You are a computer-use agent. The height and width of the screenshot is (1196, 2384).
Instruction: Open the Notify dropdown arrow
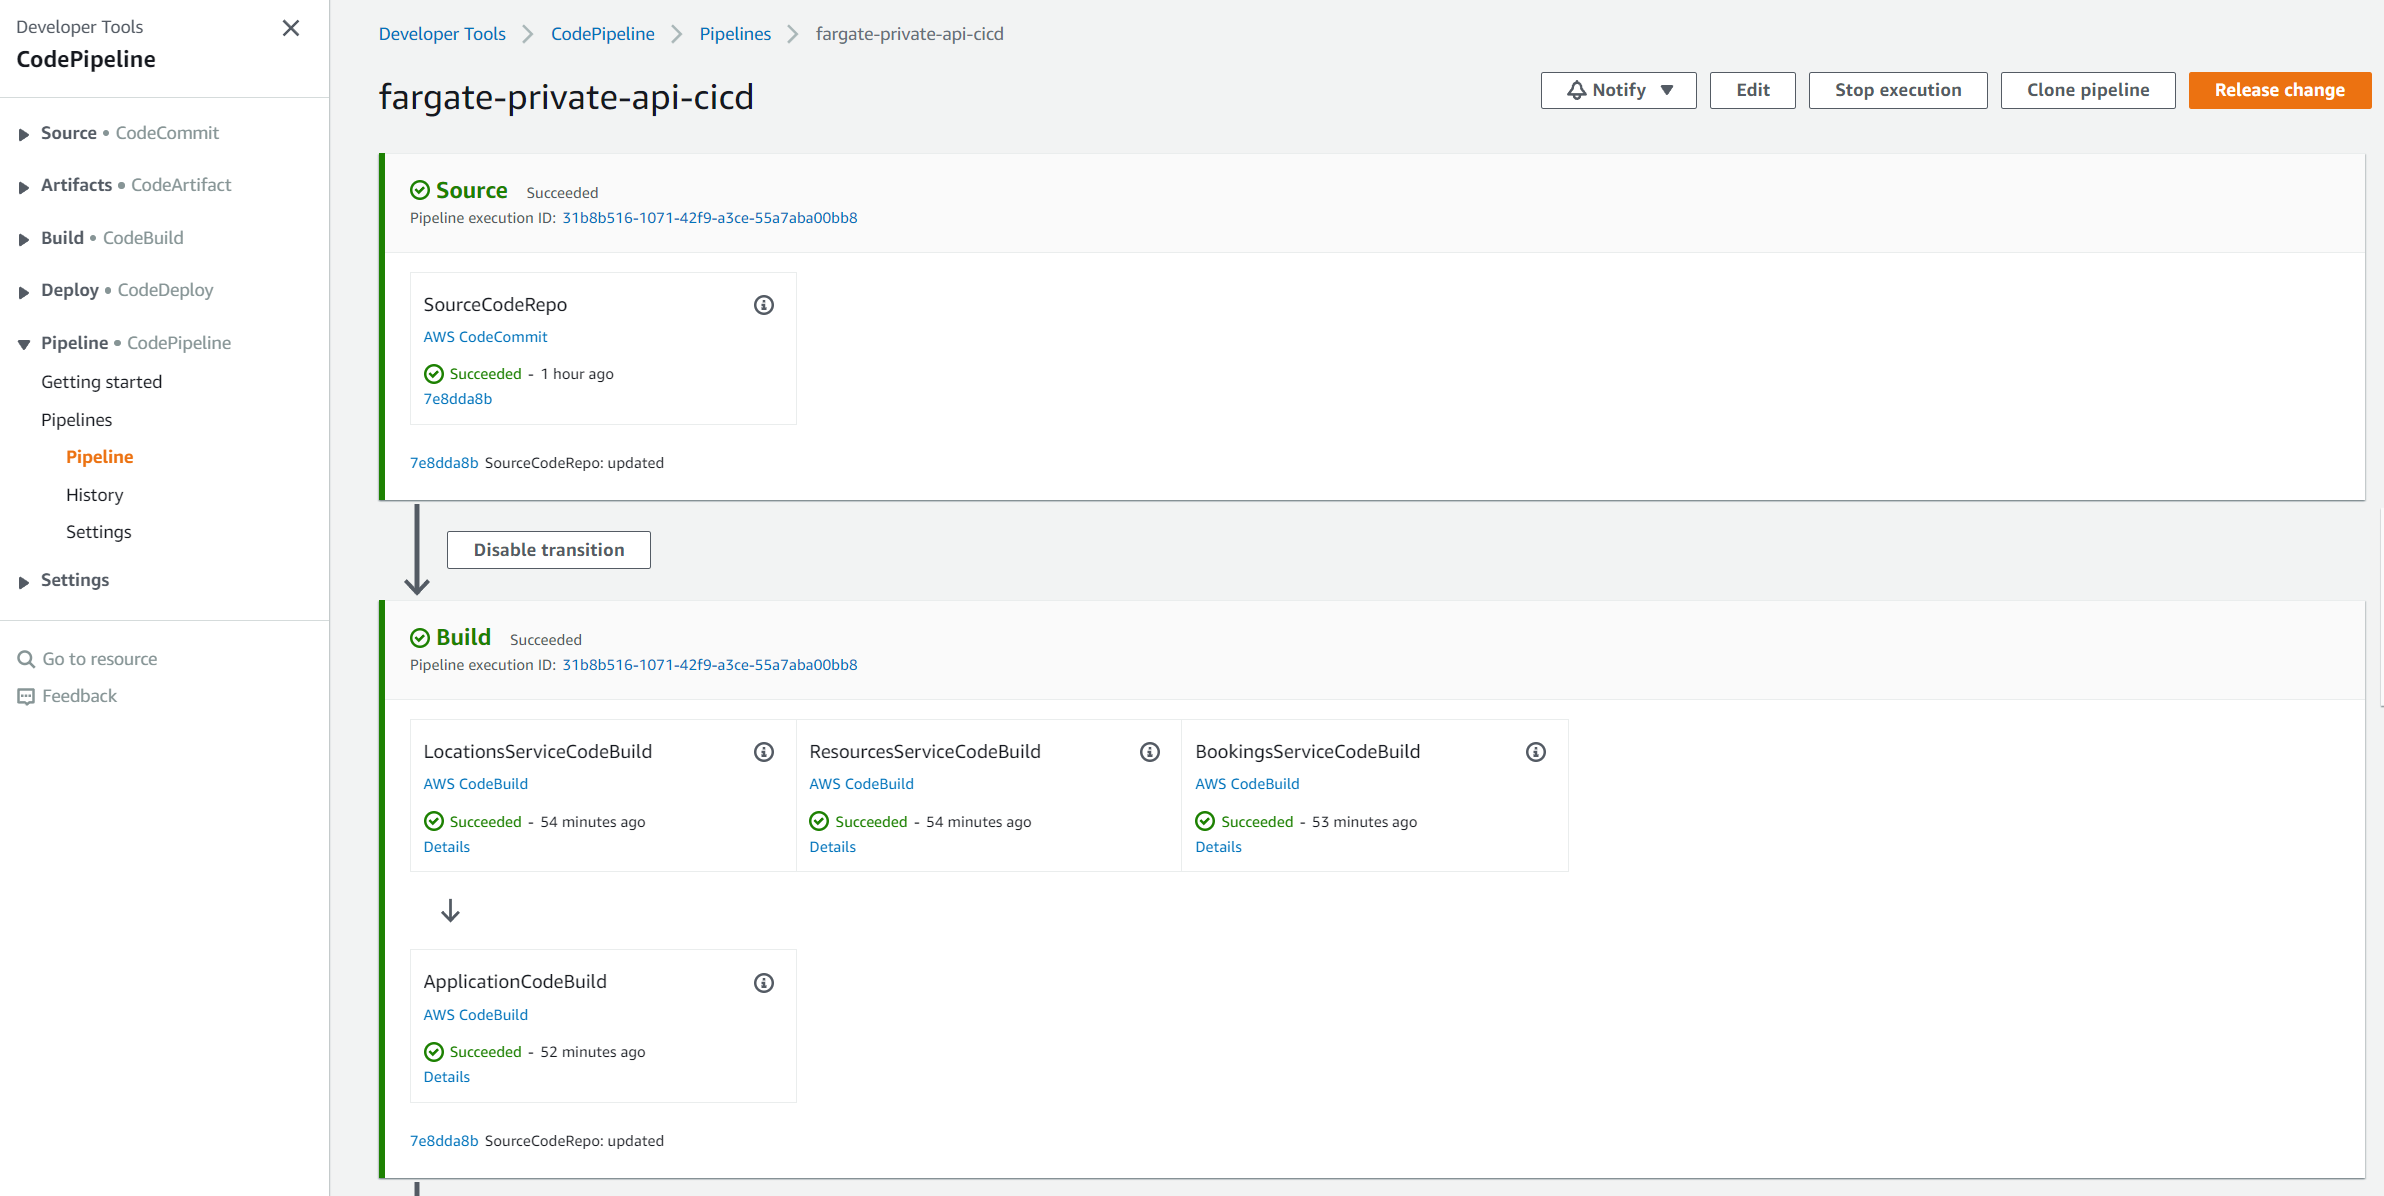coord(1667,90)
